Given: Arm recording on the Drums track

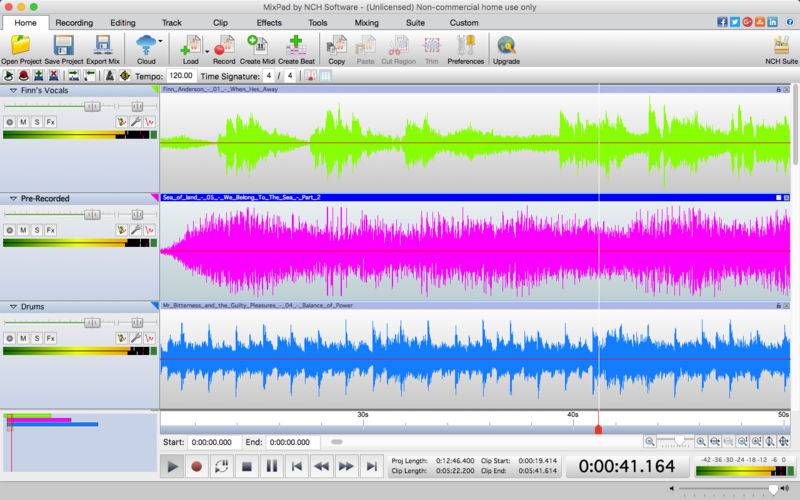Looking at the screenshot, I should (x=9, y=338).
